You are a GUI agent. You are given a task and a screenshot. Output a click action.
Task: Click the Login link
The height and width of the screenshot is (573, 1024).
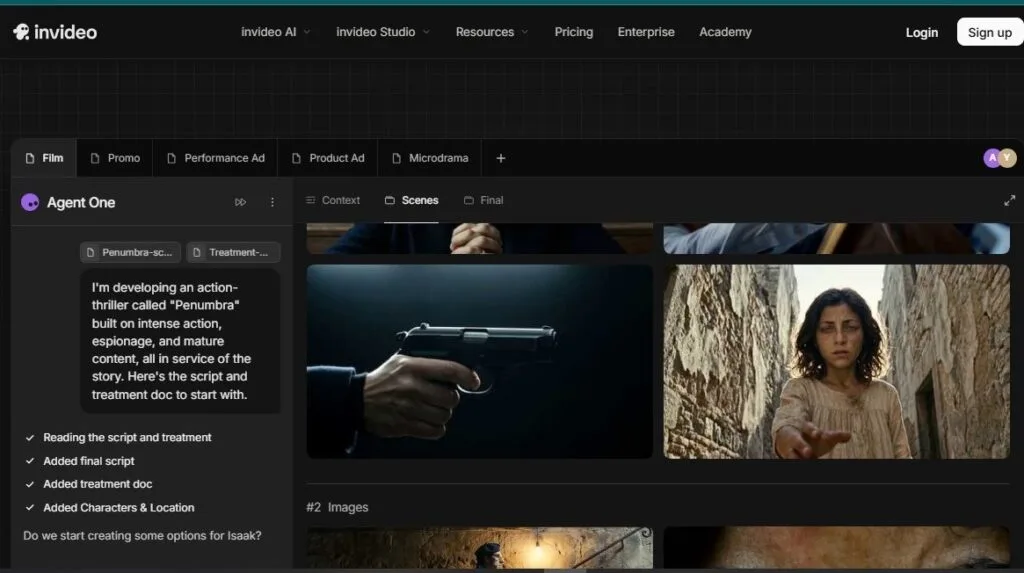[x=921, y=33]
